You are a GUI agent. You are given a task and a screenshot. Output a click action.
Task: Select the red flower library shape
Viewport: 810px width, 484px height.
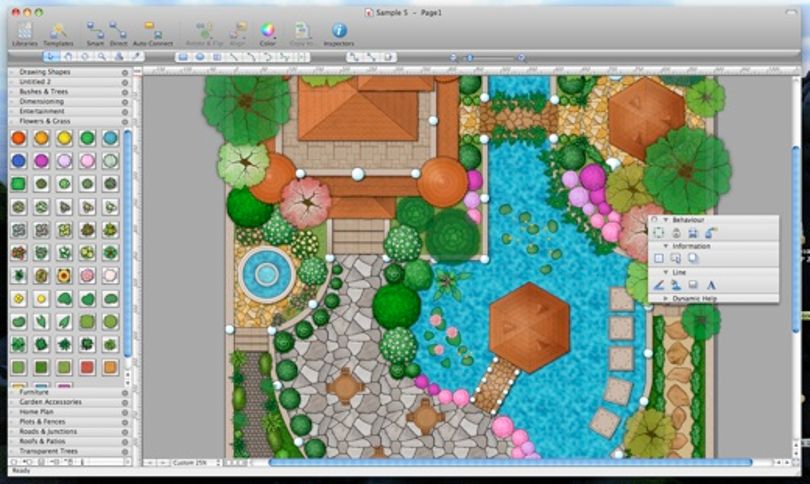(19, 138)
